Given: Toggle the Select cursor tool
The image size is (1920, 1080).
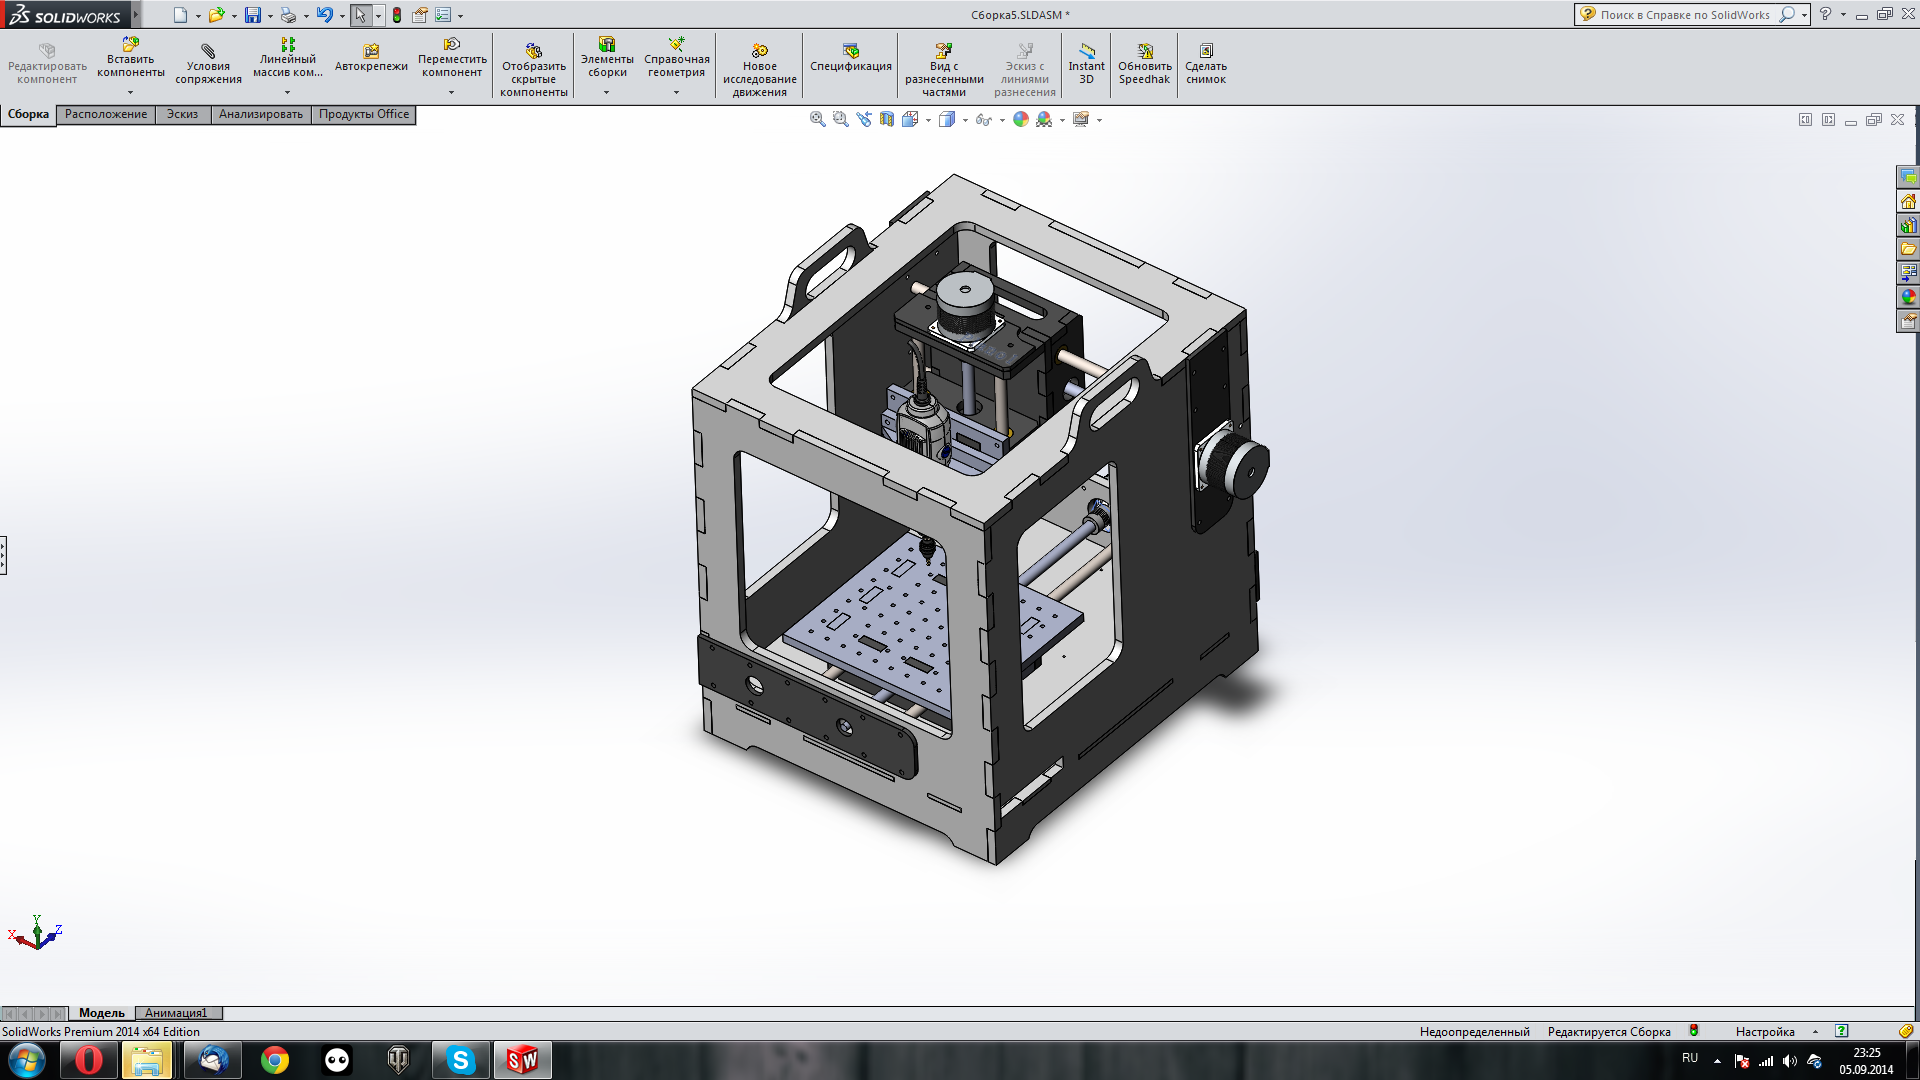Looking at the screenshot, I should (x=360, y=15).
